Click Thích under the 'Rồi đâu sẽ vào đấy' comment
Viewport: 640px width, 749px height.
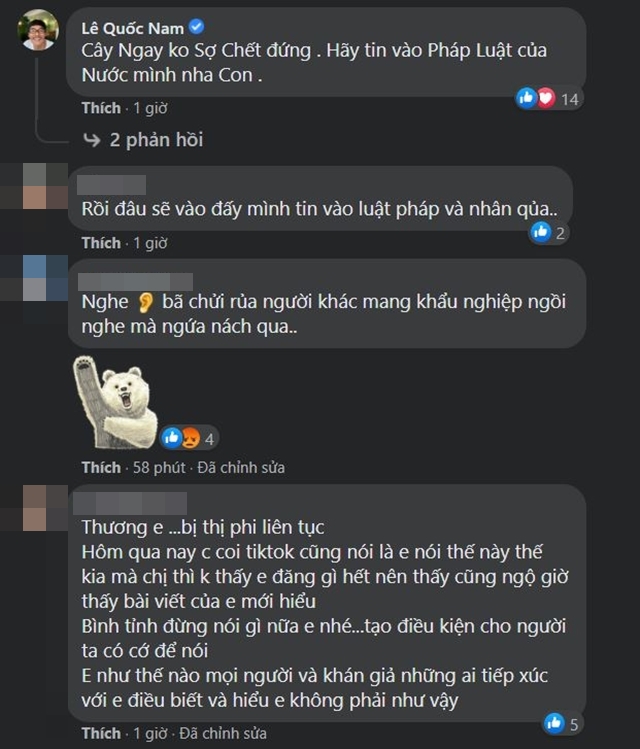pos(101,243)
